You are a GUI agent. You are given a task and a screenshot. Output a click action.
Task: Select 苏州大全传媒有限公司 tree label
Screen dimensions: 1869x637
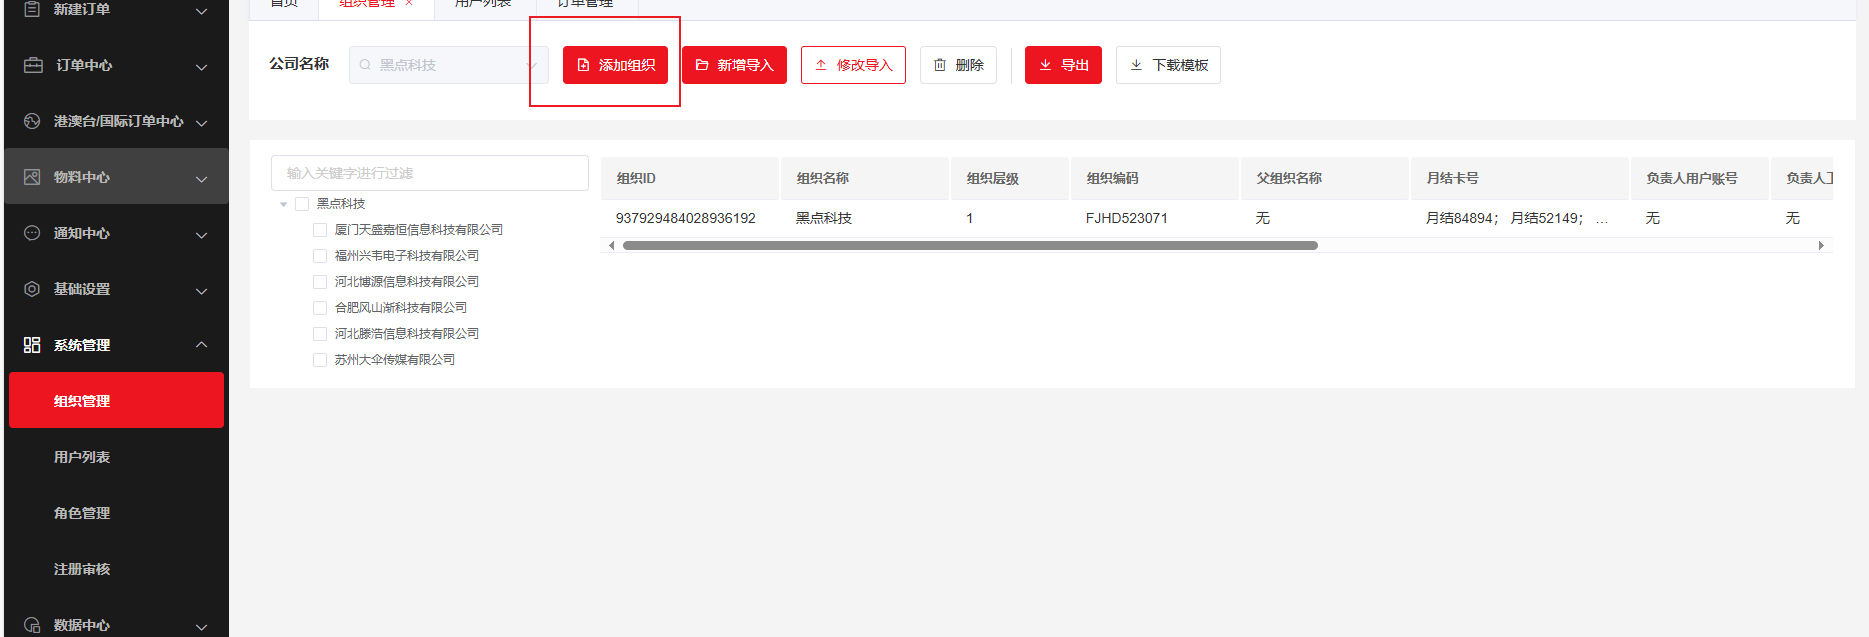[x=395, y=360]
